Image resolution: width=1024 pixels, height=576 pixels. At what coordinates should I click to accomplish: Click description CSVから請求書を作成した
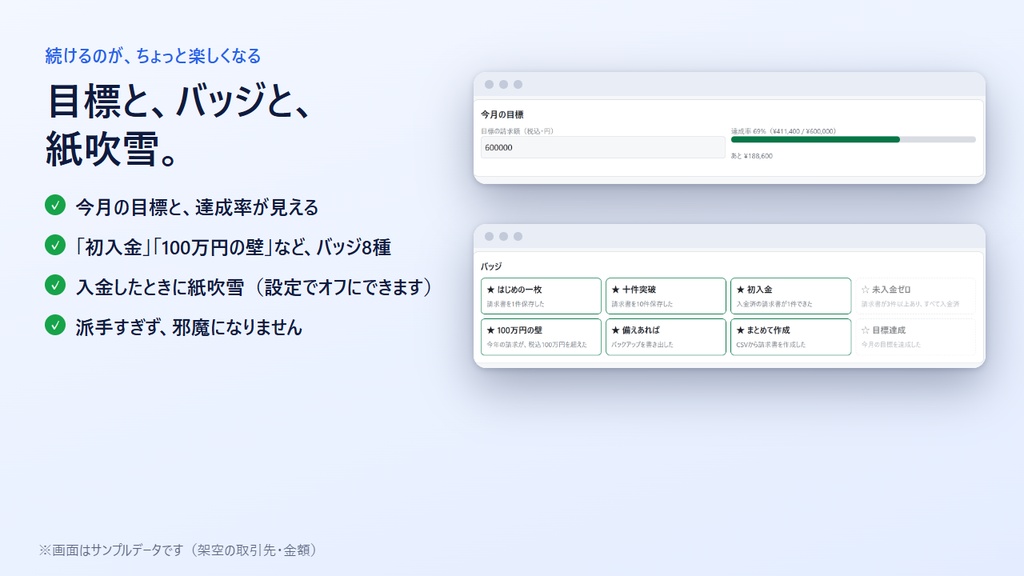[771, 345]
